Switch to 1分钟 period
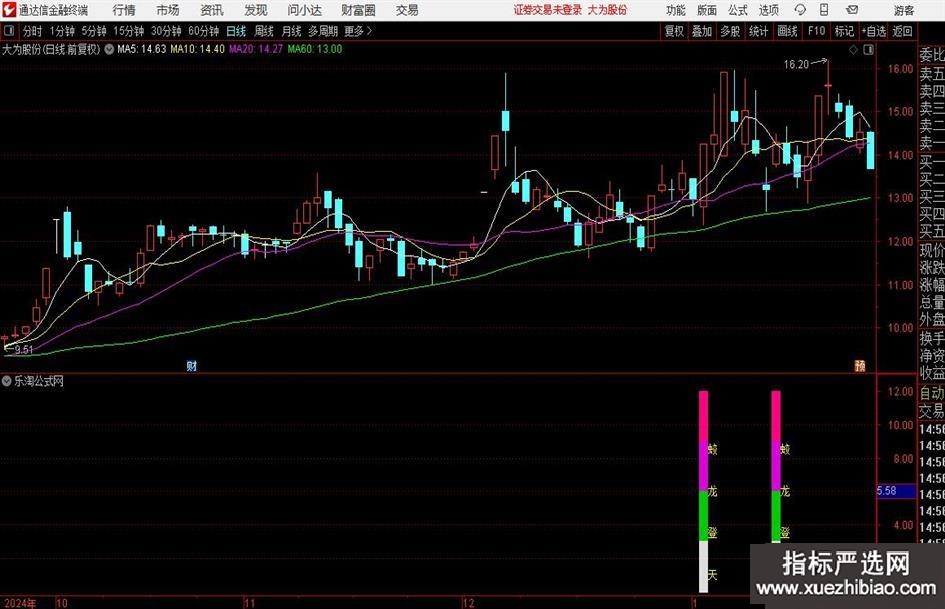The image size is (945, 609). (x=62, y=31)
